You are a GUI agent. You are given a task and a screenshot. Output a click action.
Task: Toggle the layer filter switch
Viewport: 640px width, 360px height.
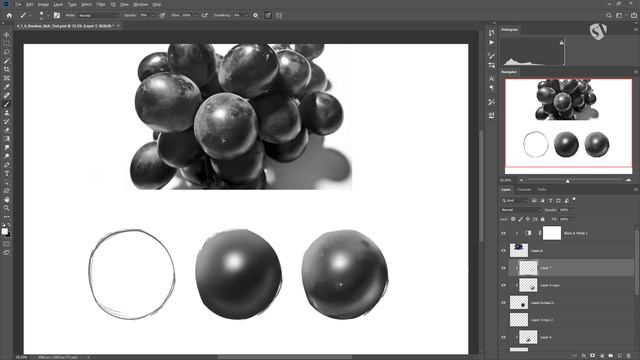574,199
